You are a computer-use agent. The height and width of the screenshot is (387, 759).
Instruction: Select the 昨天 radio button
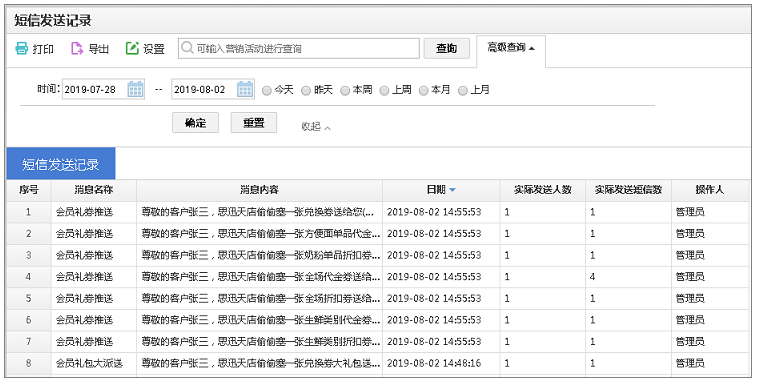[306, 91]
